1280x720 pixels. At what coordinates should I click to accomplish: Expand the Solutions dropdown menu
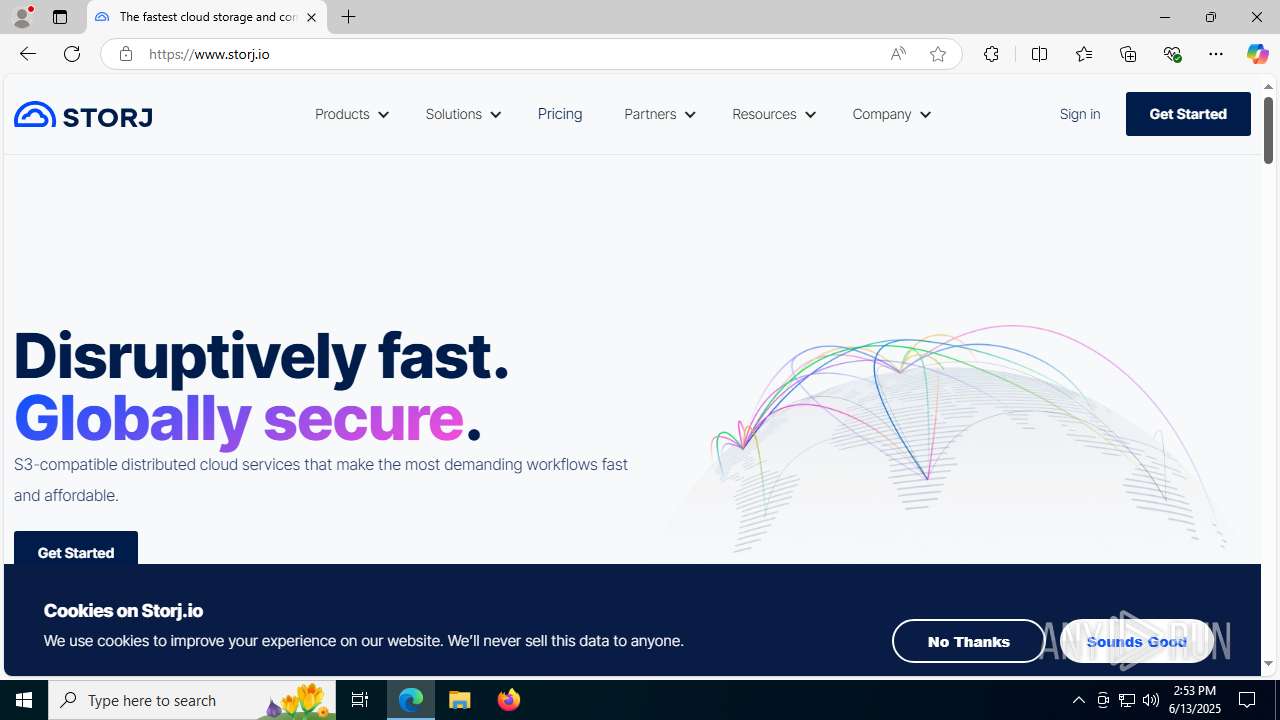tap(463, 114)
